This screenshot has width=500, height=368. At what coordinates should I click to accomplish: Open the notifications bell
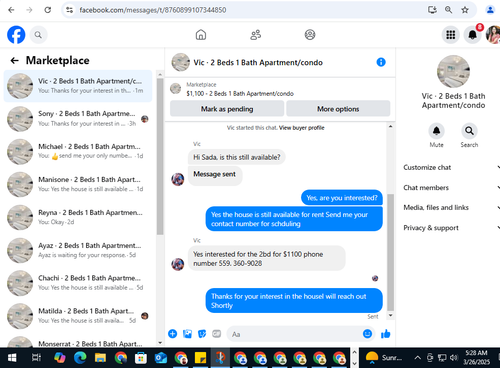(x=472, y=35)
